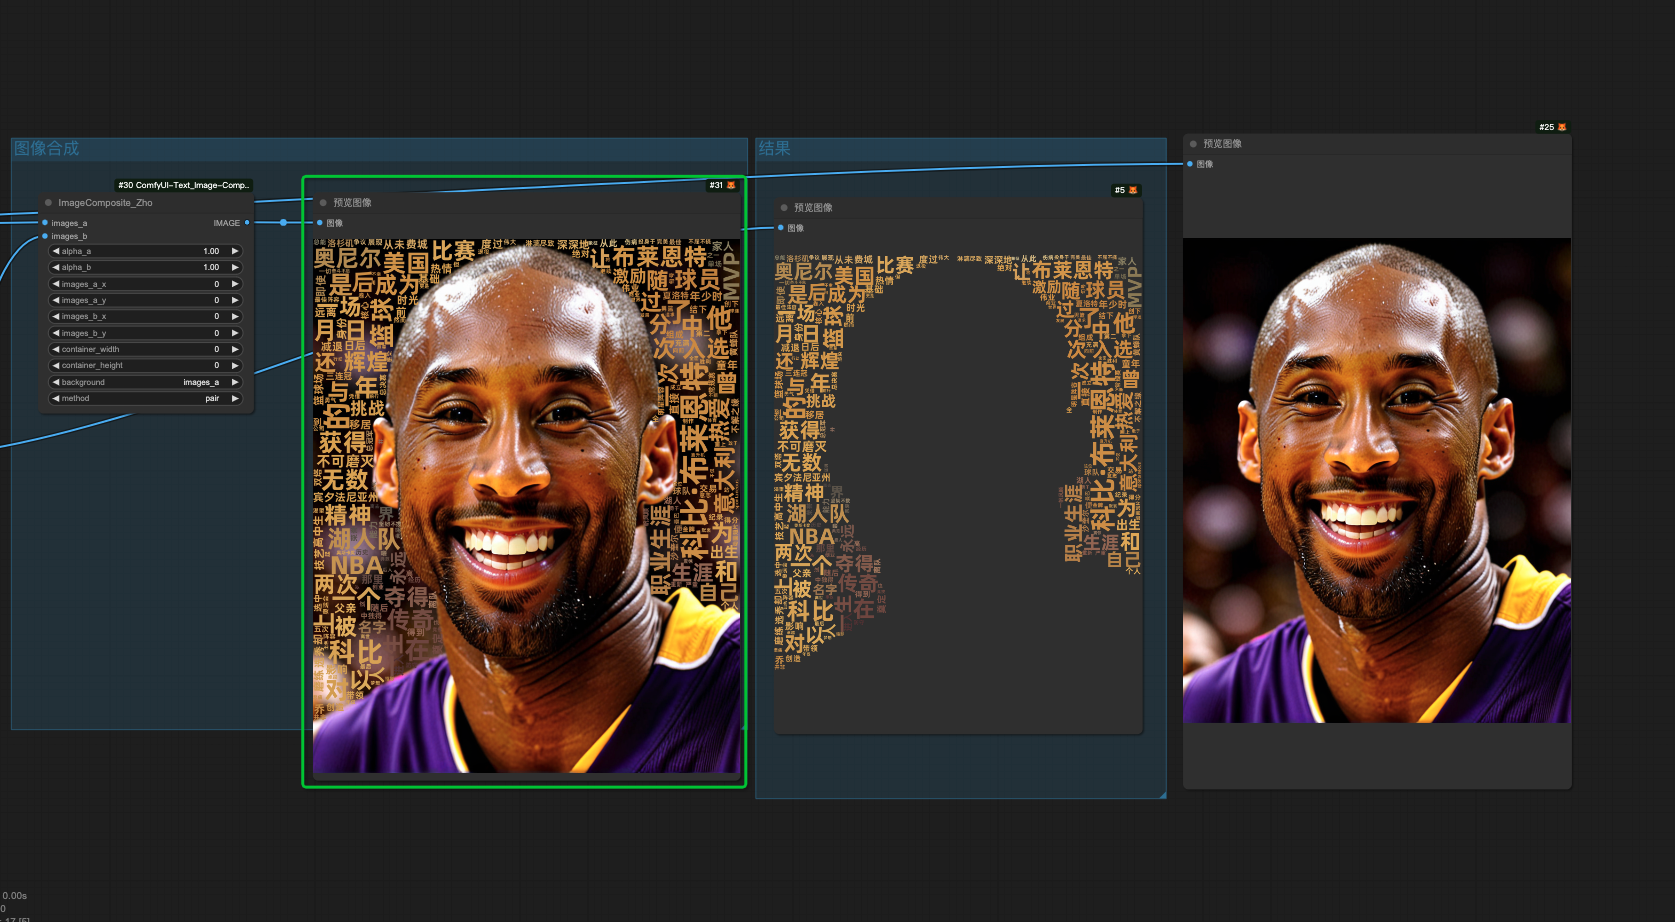The image size is (1675, 922).
Task: Decrease alpha_a with its left arrow
Action: click(x=56, y=251)
